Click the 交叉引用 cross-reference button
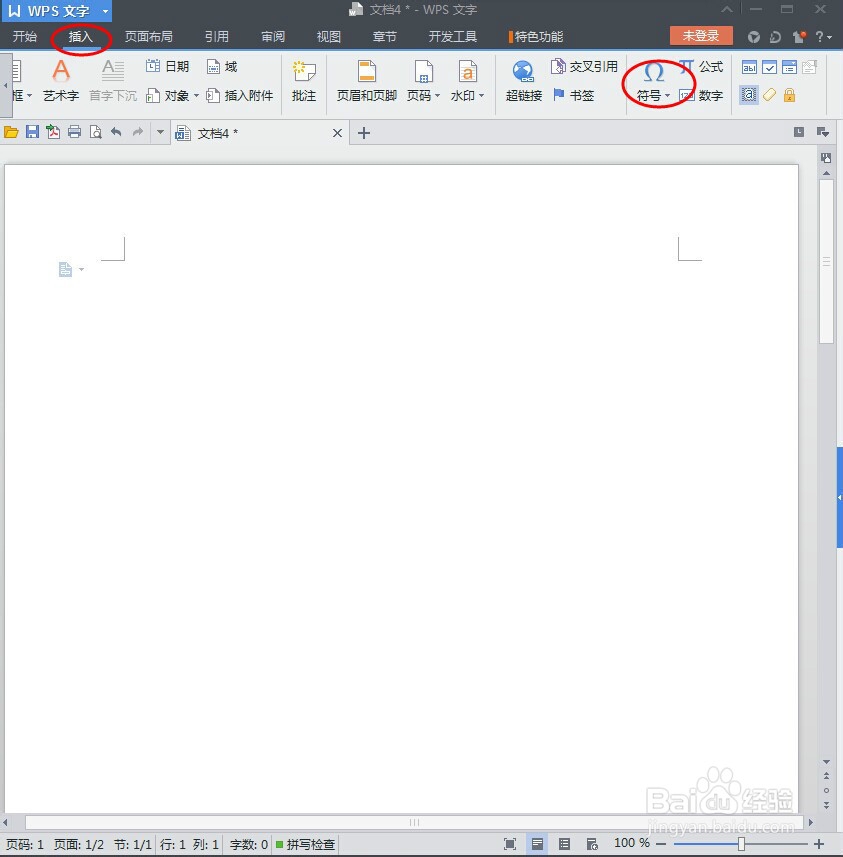The width and height of the screenshot is (843, 857). [584, 67]
